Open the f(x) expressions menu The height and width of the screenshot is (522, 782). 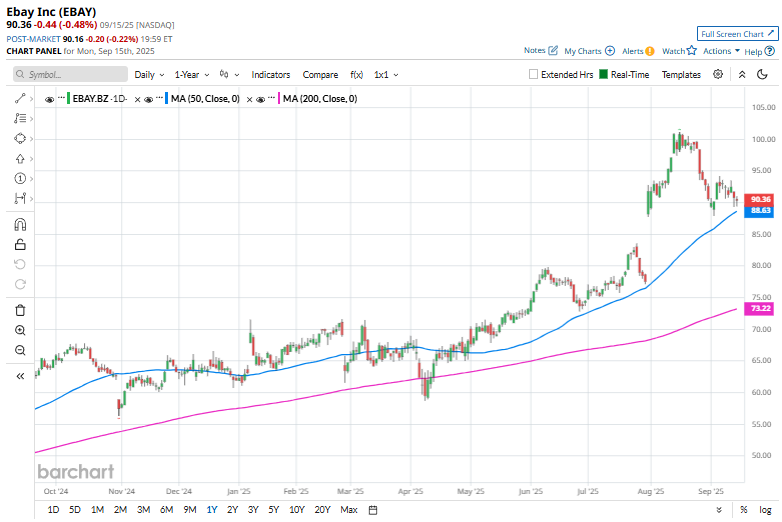coord(357,74)
